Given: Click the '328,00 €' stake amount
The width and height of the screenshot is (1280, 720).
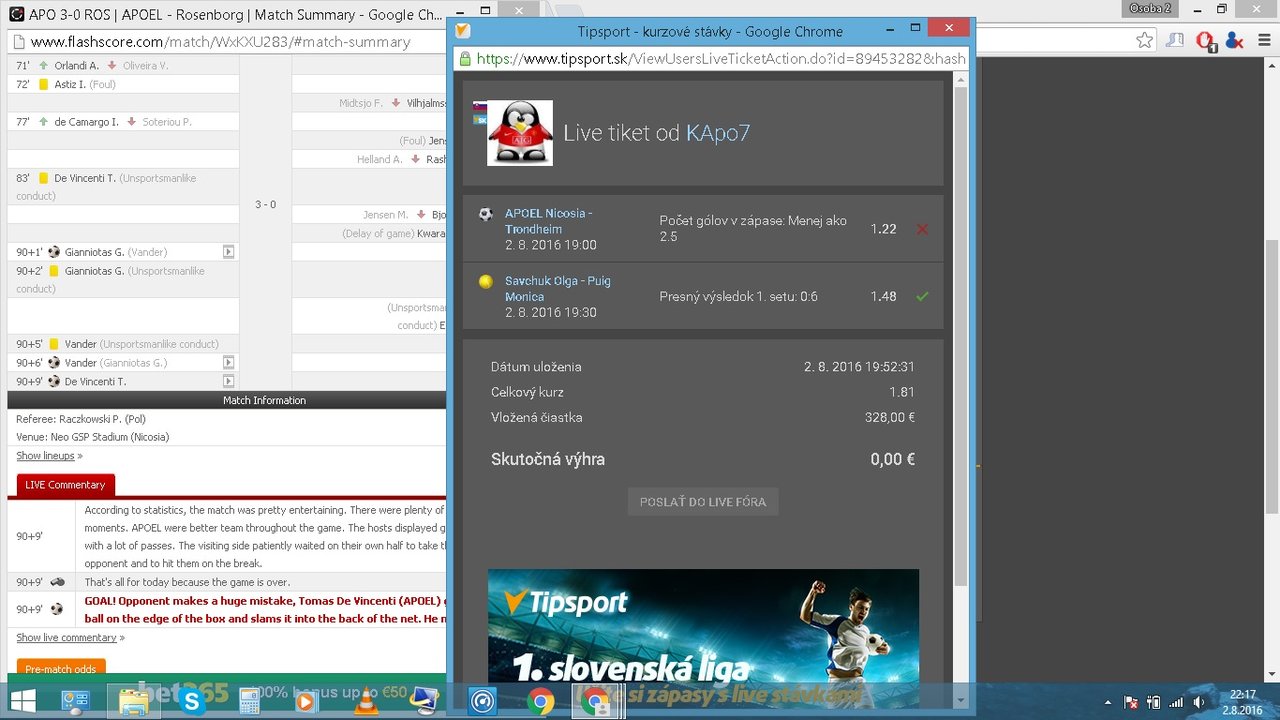Looking at the screenshot, I should 890,418.
